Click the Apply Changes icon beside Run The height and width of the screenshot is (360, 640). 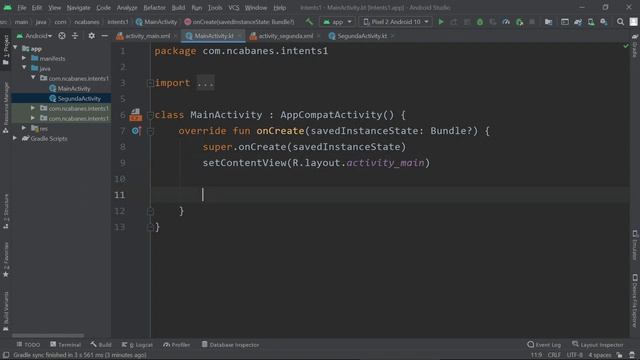454,22
